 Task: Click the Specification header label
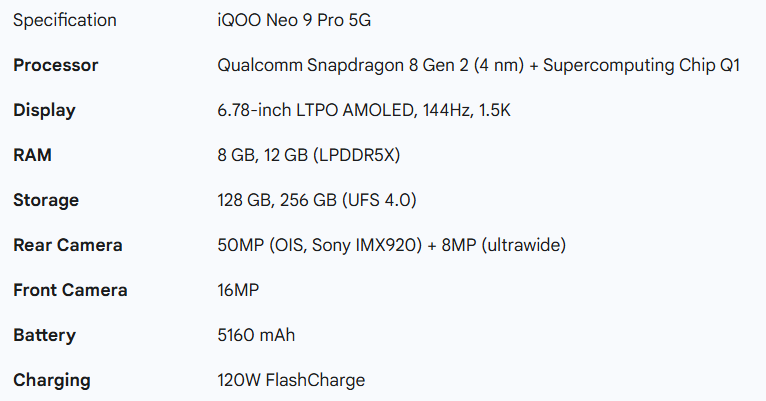pos(65,20)
